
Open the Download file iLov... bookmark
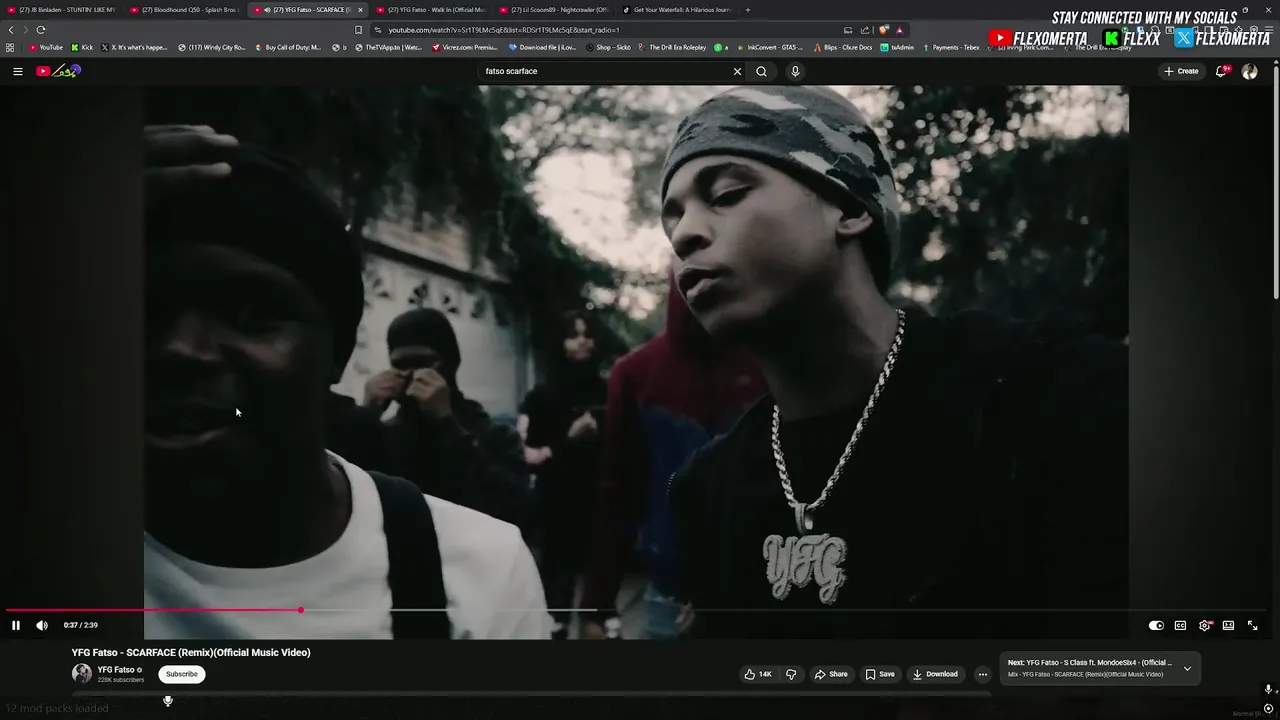[542, 47]
